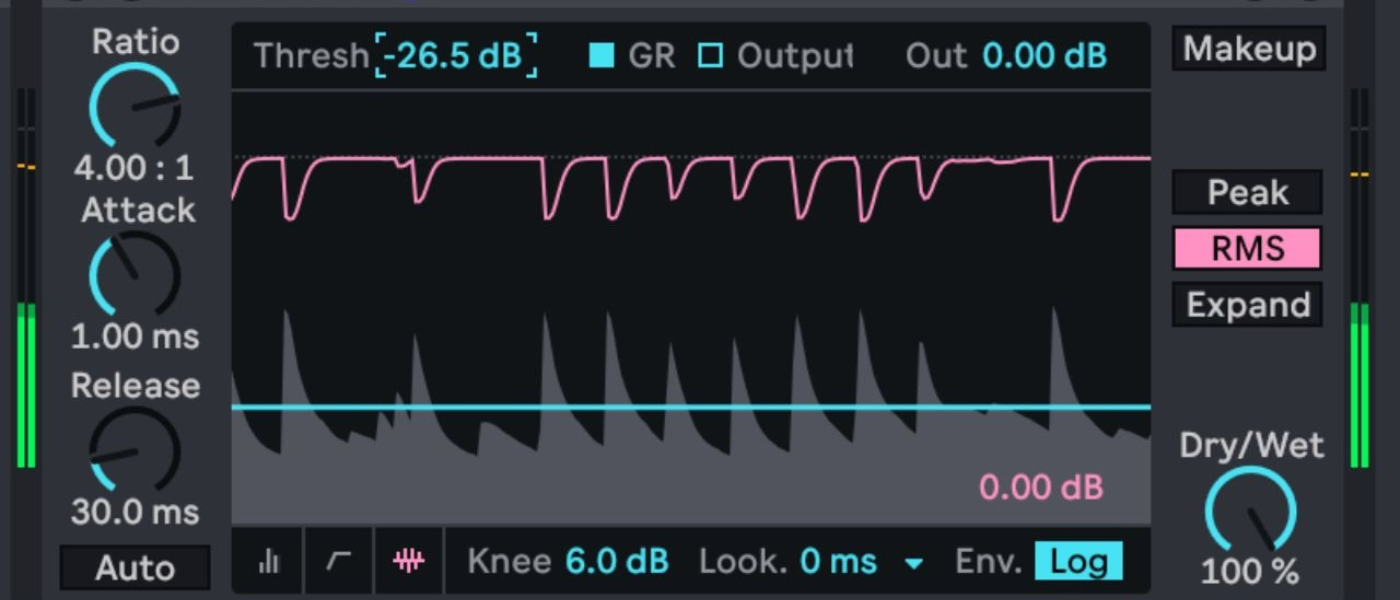Click the 1.00 ms attack value
Viewport: 1400px width, 600px height.
tap(135, 337)
